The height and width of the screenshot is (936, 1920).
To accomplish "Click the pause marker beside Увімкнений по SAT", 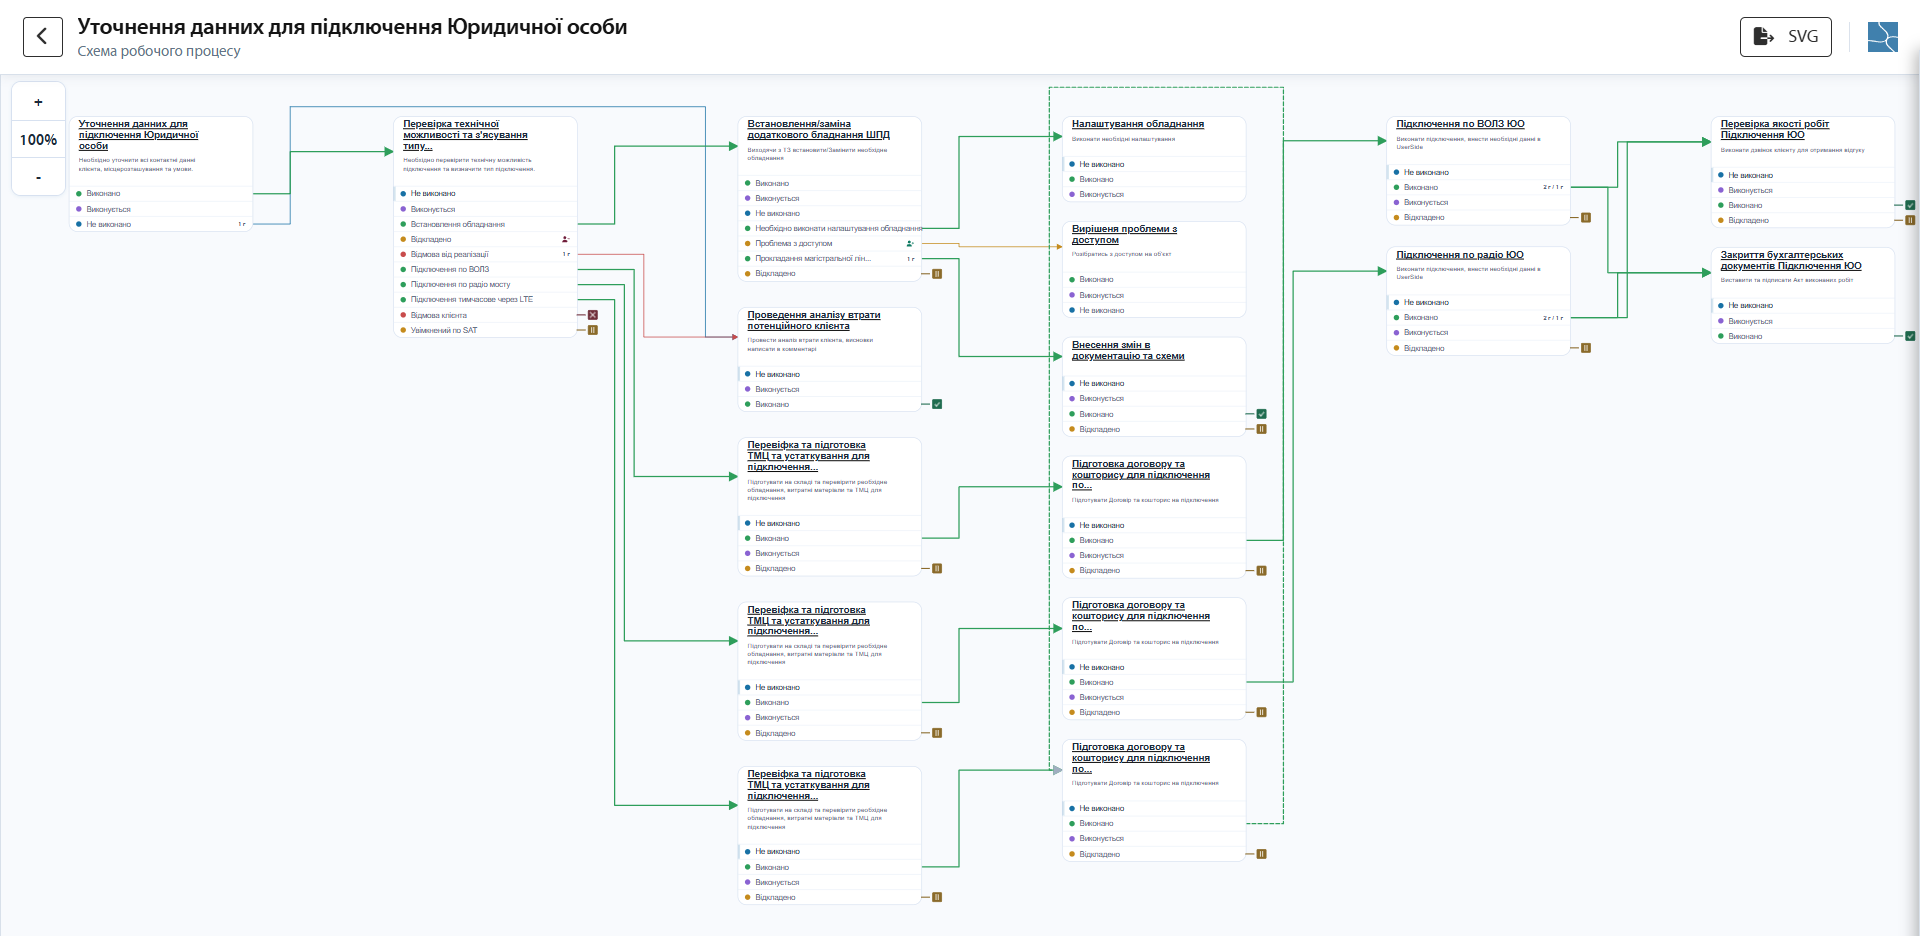I will [592, 330].
